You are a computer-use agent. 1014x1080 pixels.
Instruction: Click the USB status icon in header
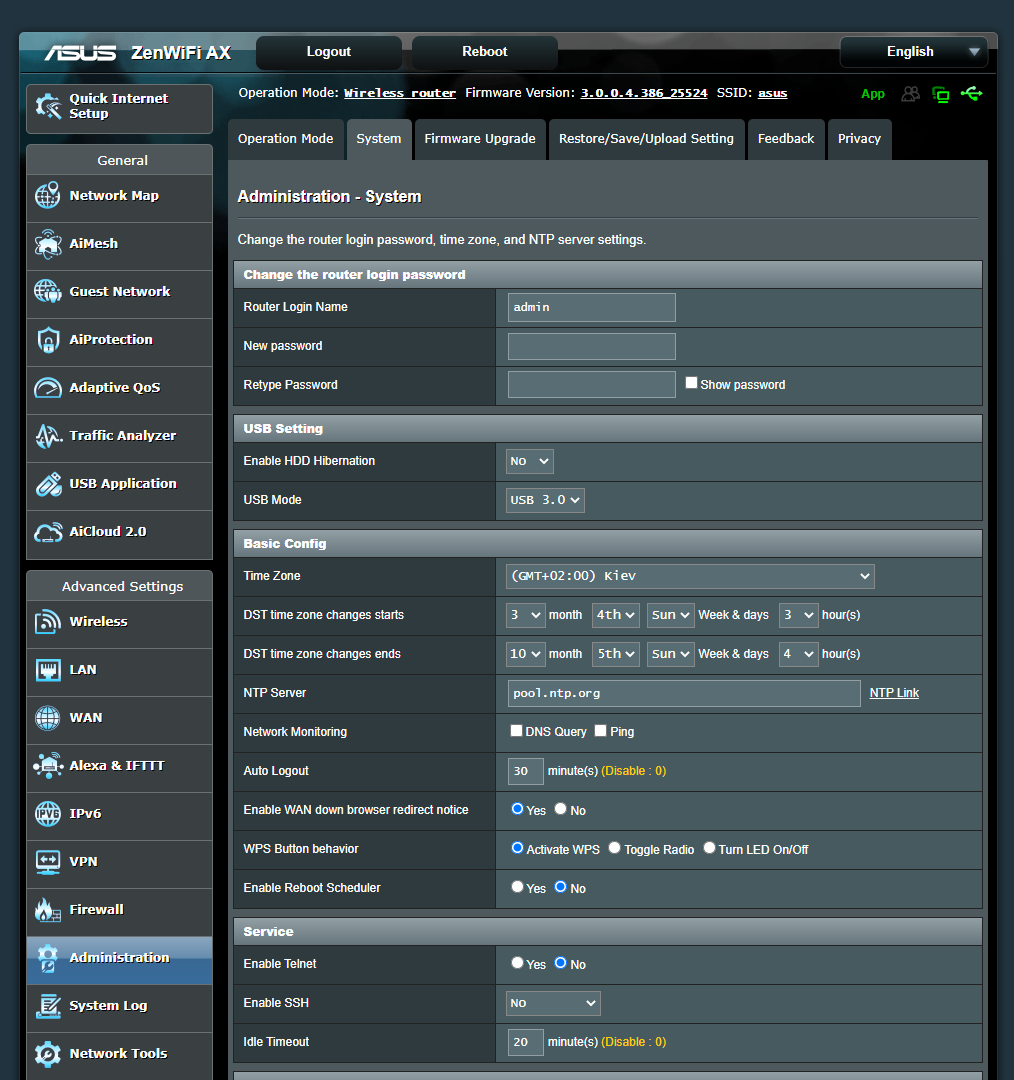click(x=971, y=93)
